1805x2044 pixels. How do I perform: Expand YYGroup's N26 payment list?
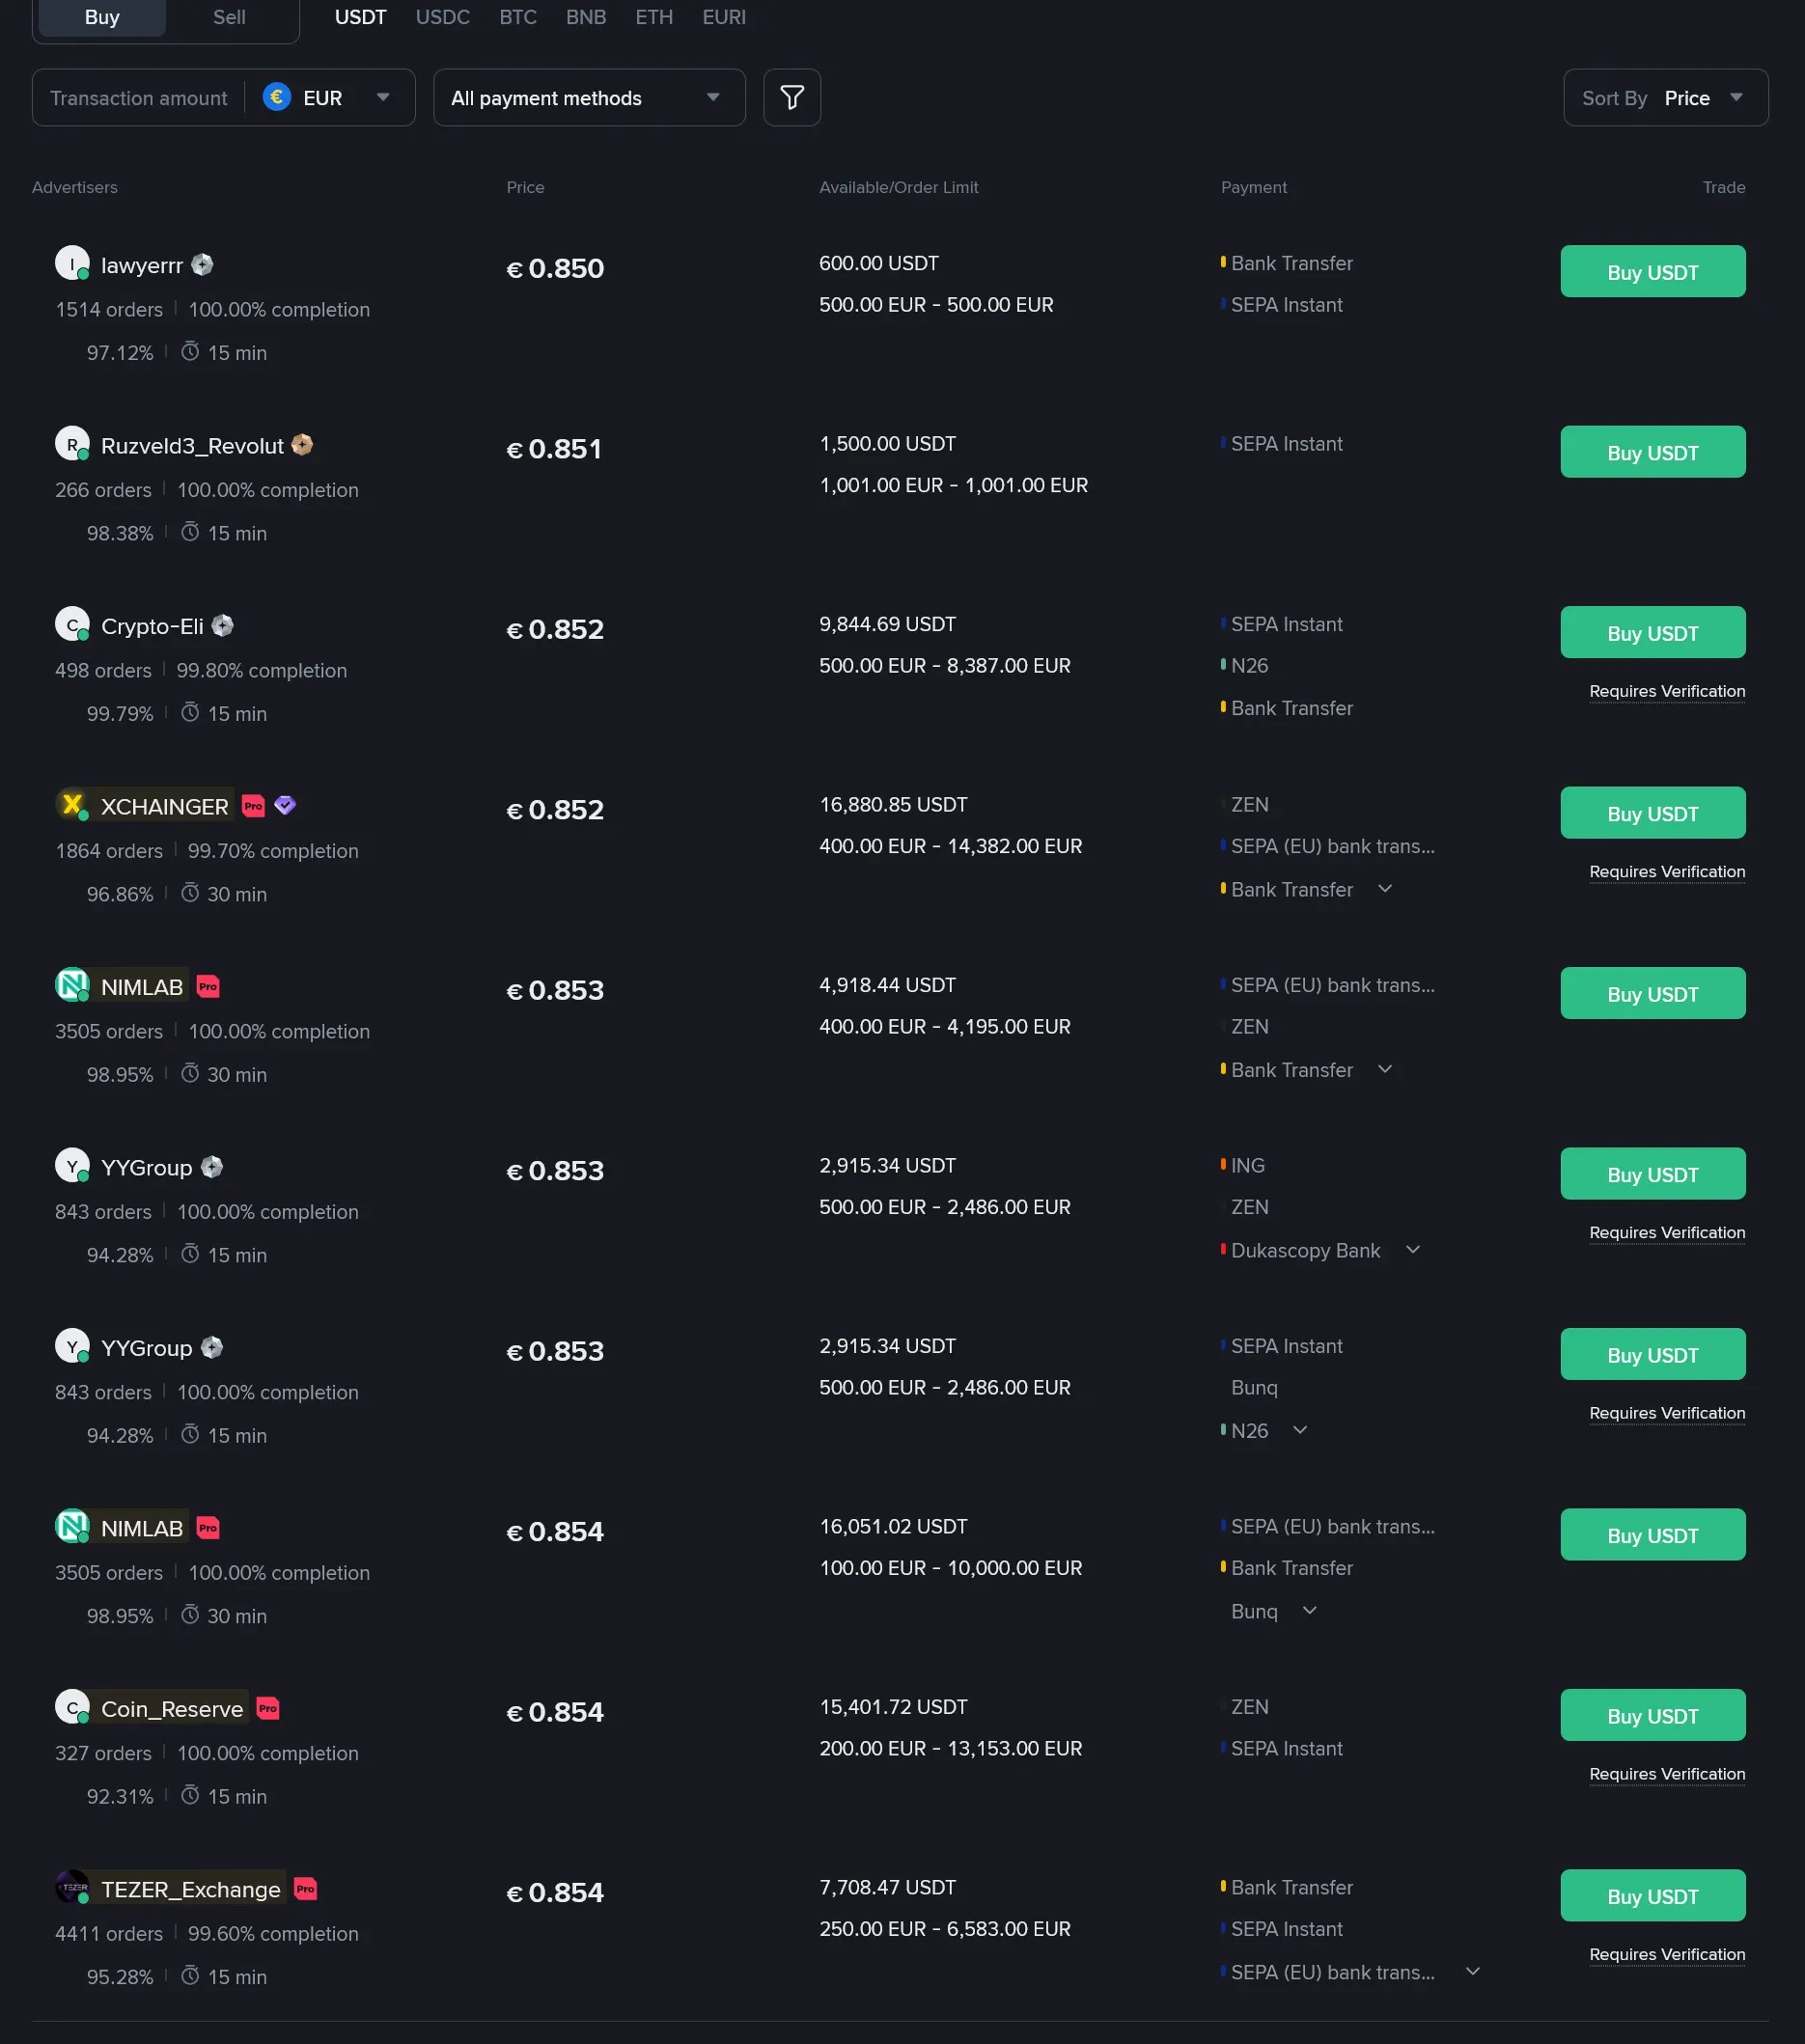(x=1300, y=1430)
